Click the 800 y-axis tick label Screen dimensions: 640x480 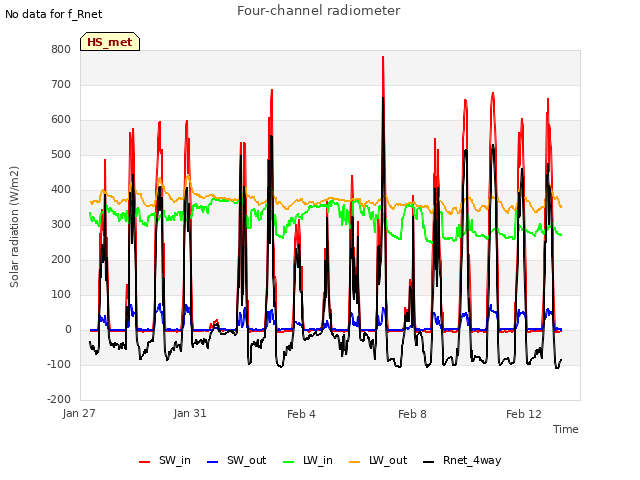pos(61,49)
